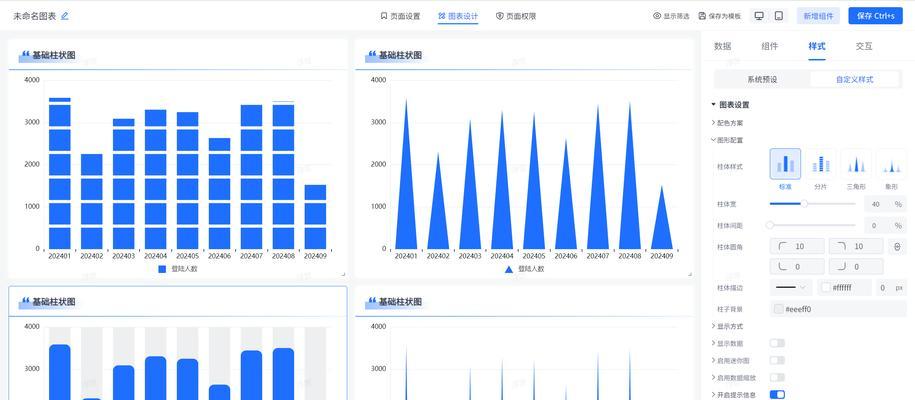The image size is (915, 400).
Task: Adjust 柱体宽 slider
Action: pyautogui.click(x=804, y=204)
